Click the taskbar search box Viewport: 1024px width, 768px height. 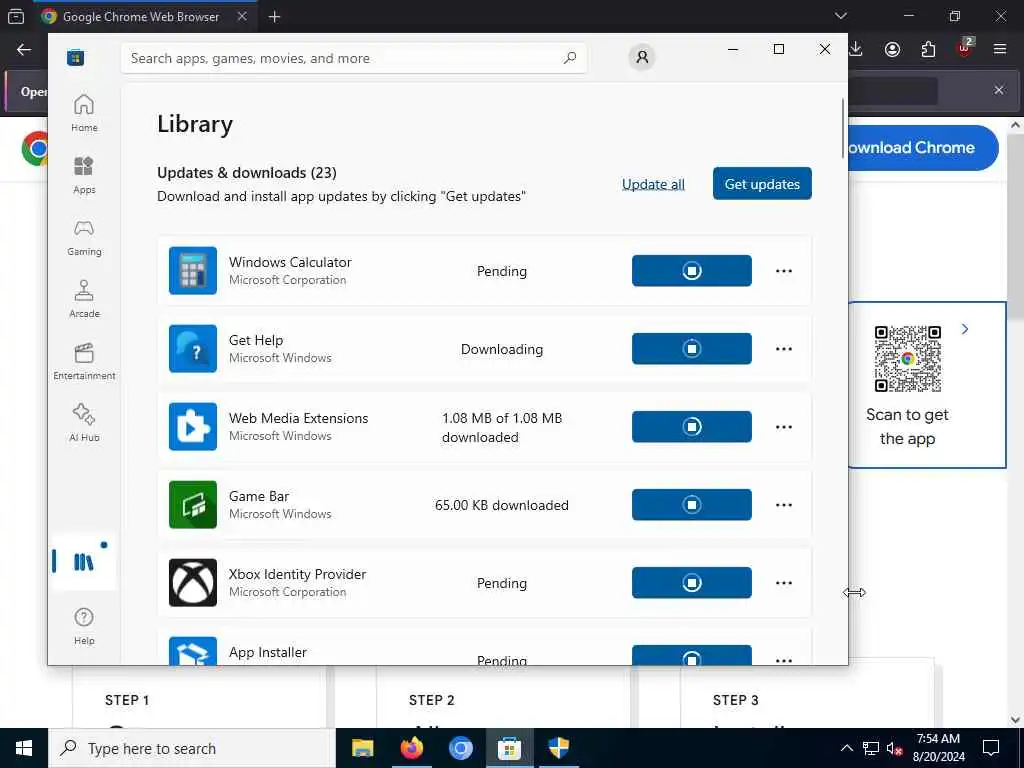point(192,748)
